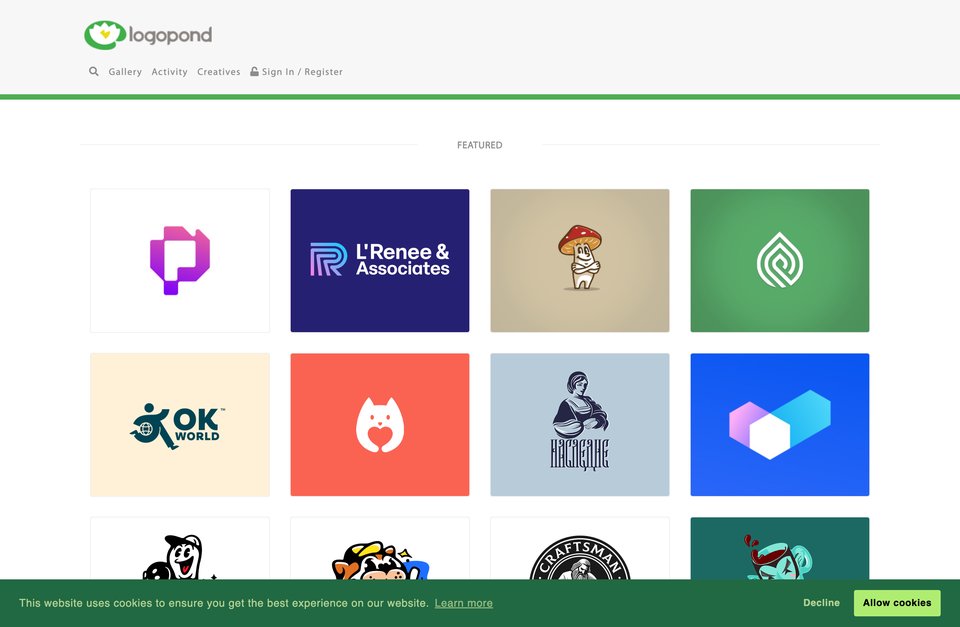
Task: View the Craftsman badge logo
Action: pos(580,549)
